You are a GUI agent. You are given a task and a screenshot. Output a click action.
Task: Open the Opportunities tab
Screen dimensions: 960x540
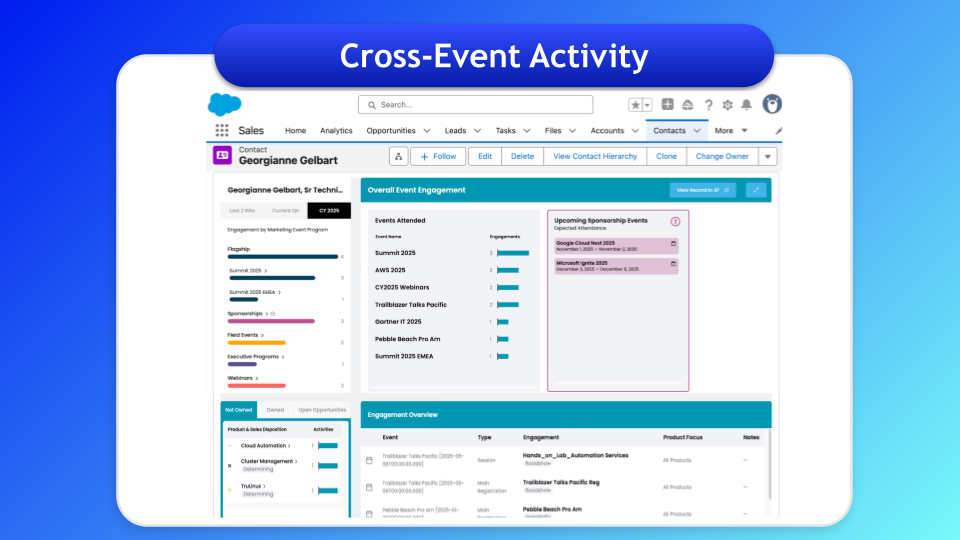pyautogui.click(x=391, y=130)
